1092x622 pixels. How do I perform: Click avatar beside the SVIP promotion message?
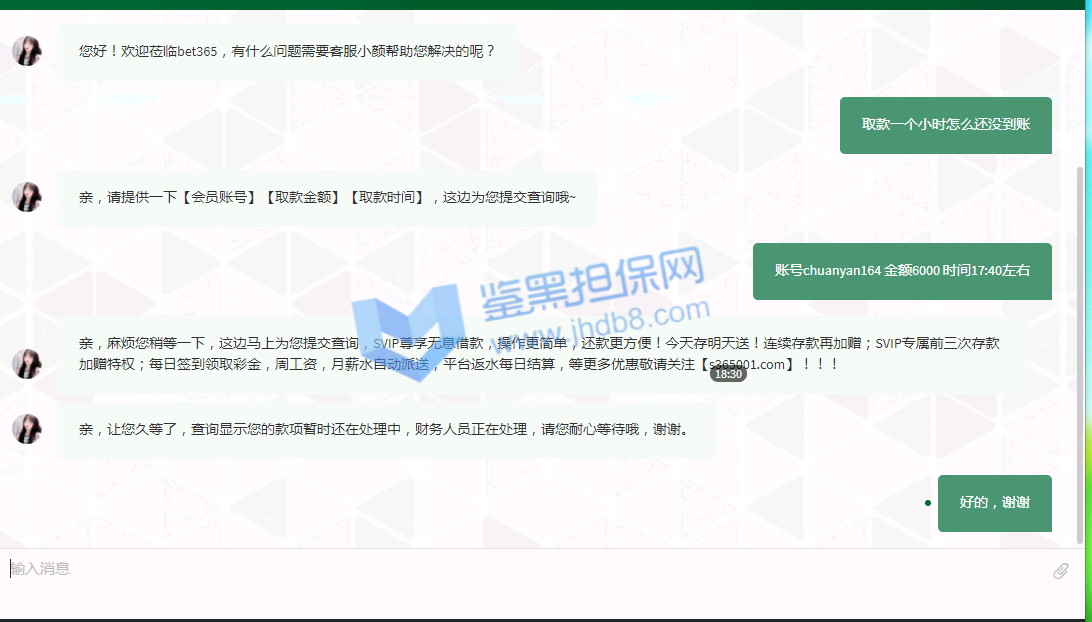click(x=27, y=363)
